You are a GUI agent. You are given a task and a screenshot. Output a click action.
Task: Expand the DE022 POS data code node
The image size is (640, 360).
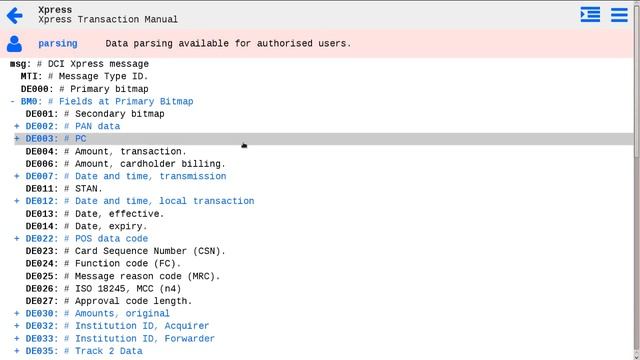(x=17, y=239)
